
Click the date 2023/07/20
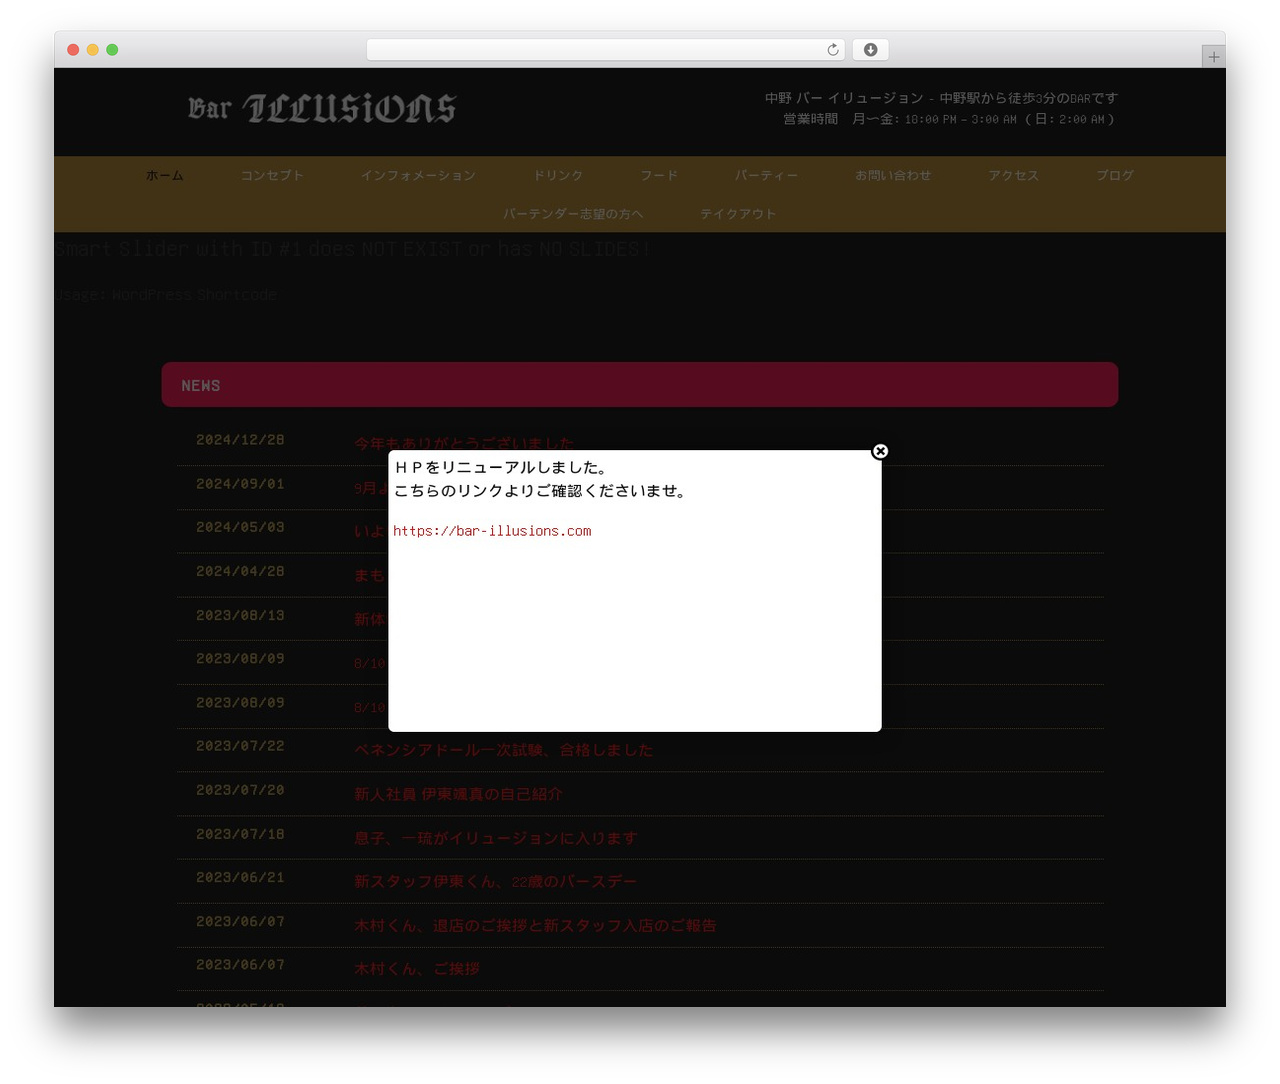click(240, 790)
